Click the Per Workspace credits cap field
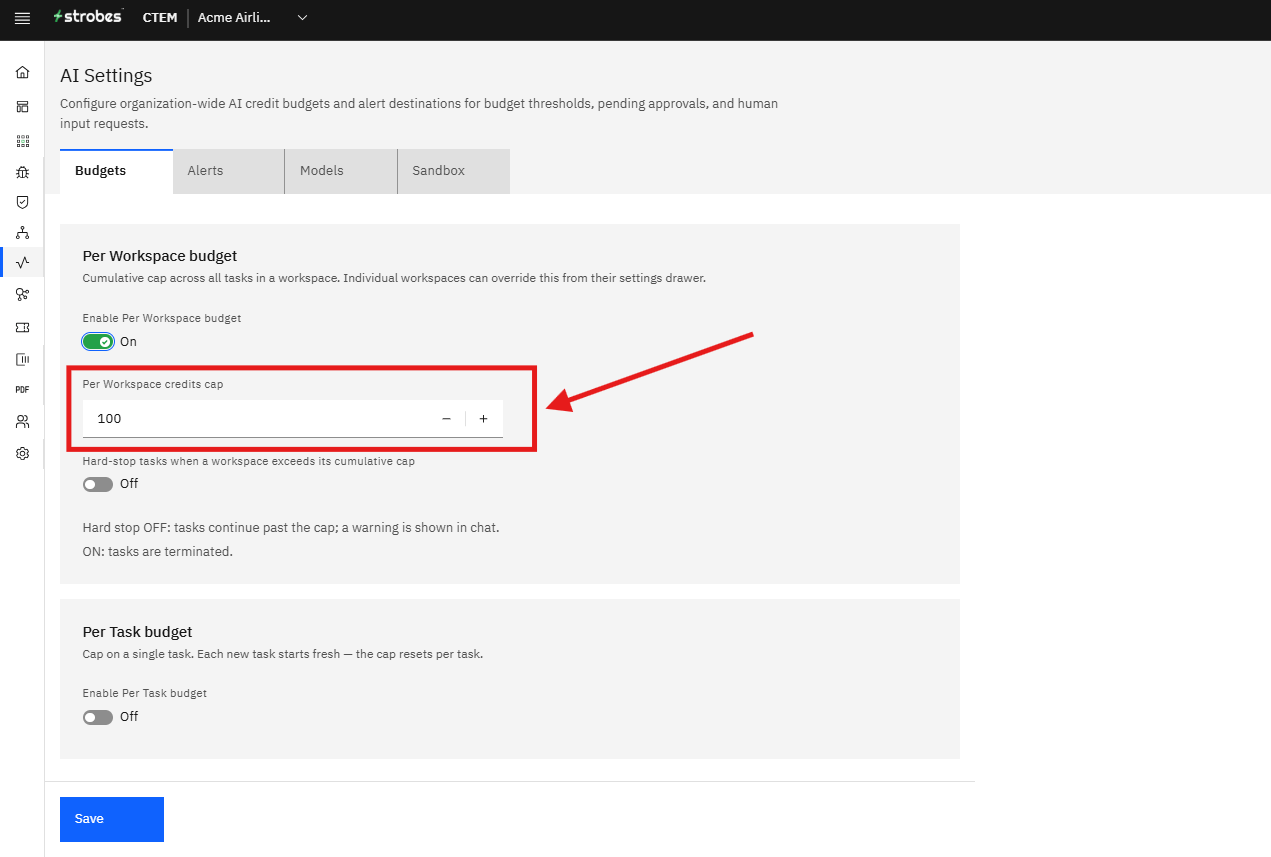1271x857 pixels. (x=292, y=419)
